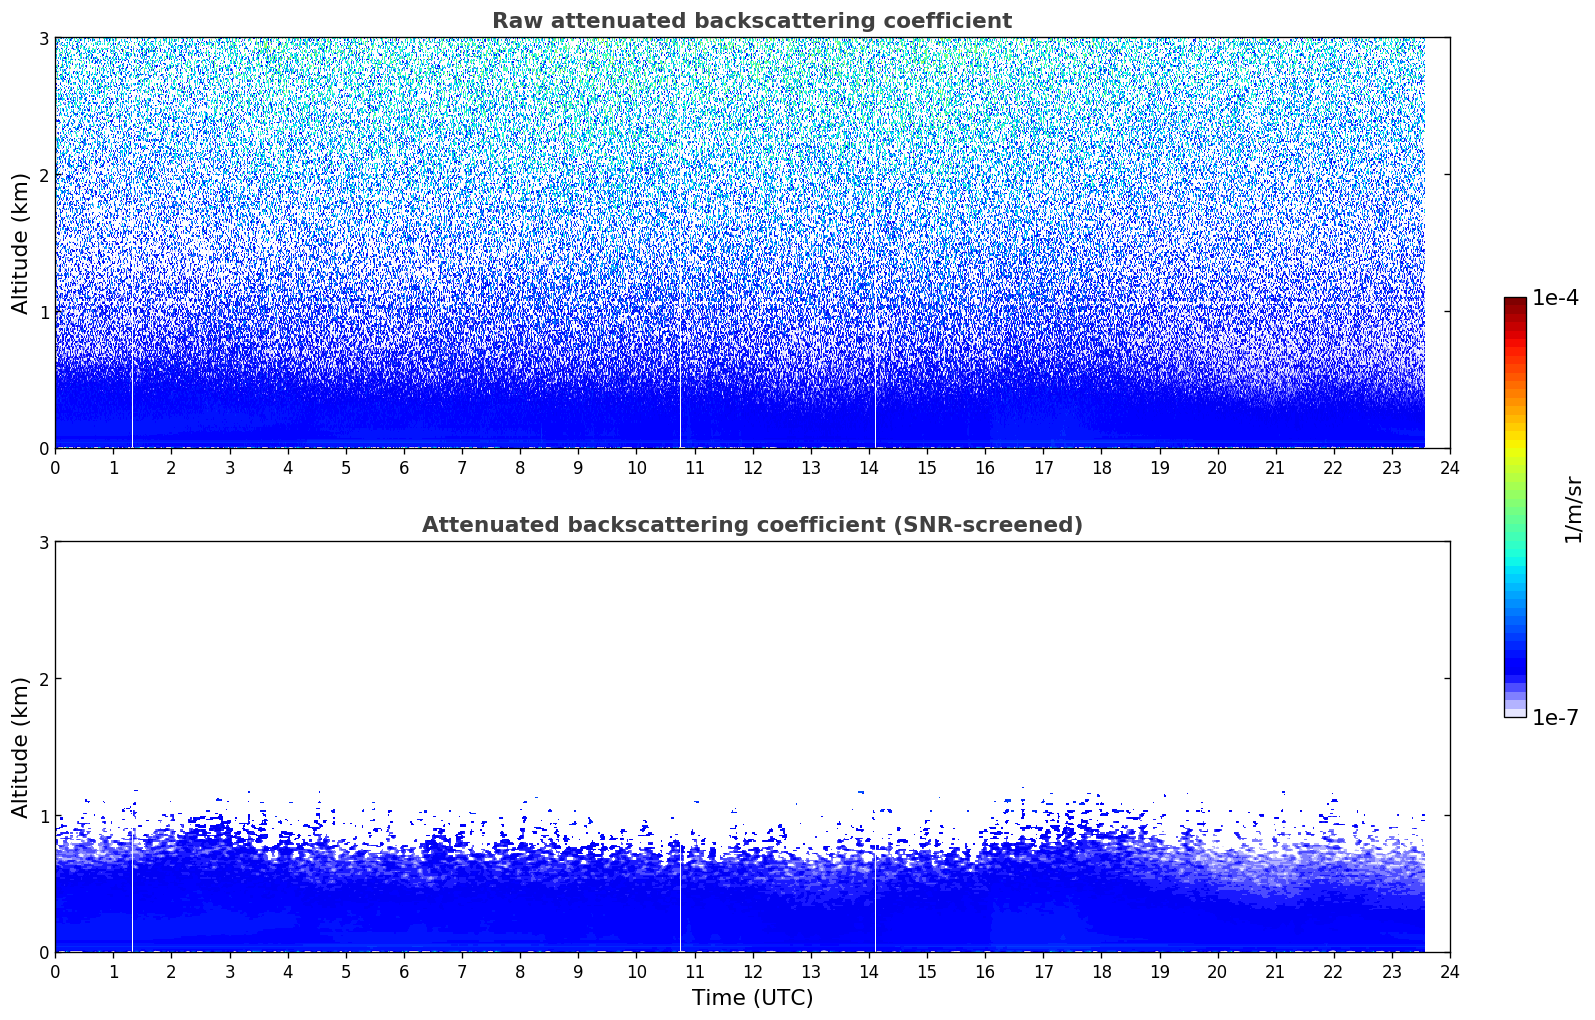Image resolution: width=1595 pixels, height=1020 pixels.
Task: Click time tick '6' under the lower plot
Action: pyautogui.click(x=404, y=971)
